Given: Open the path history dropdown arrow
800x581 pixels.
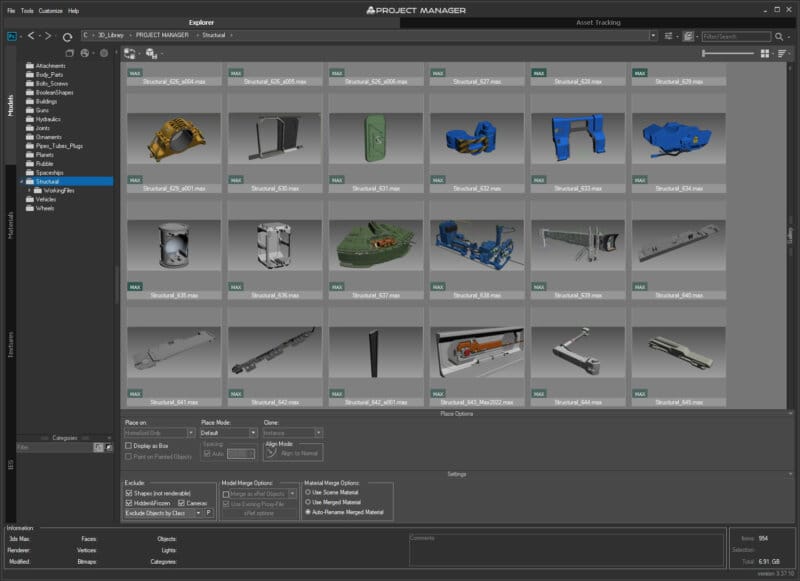Looking at the screenshot, I should point(653,36).
